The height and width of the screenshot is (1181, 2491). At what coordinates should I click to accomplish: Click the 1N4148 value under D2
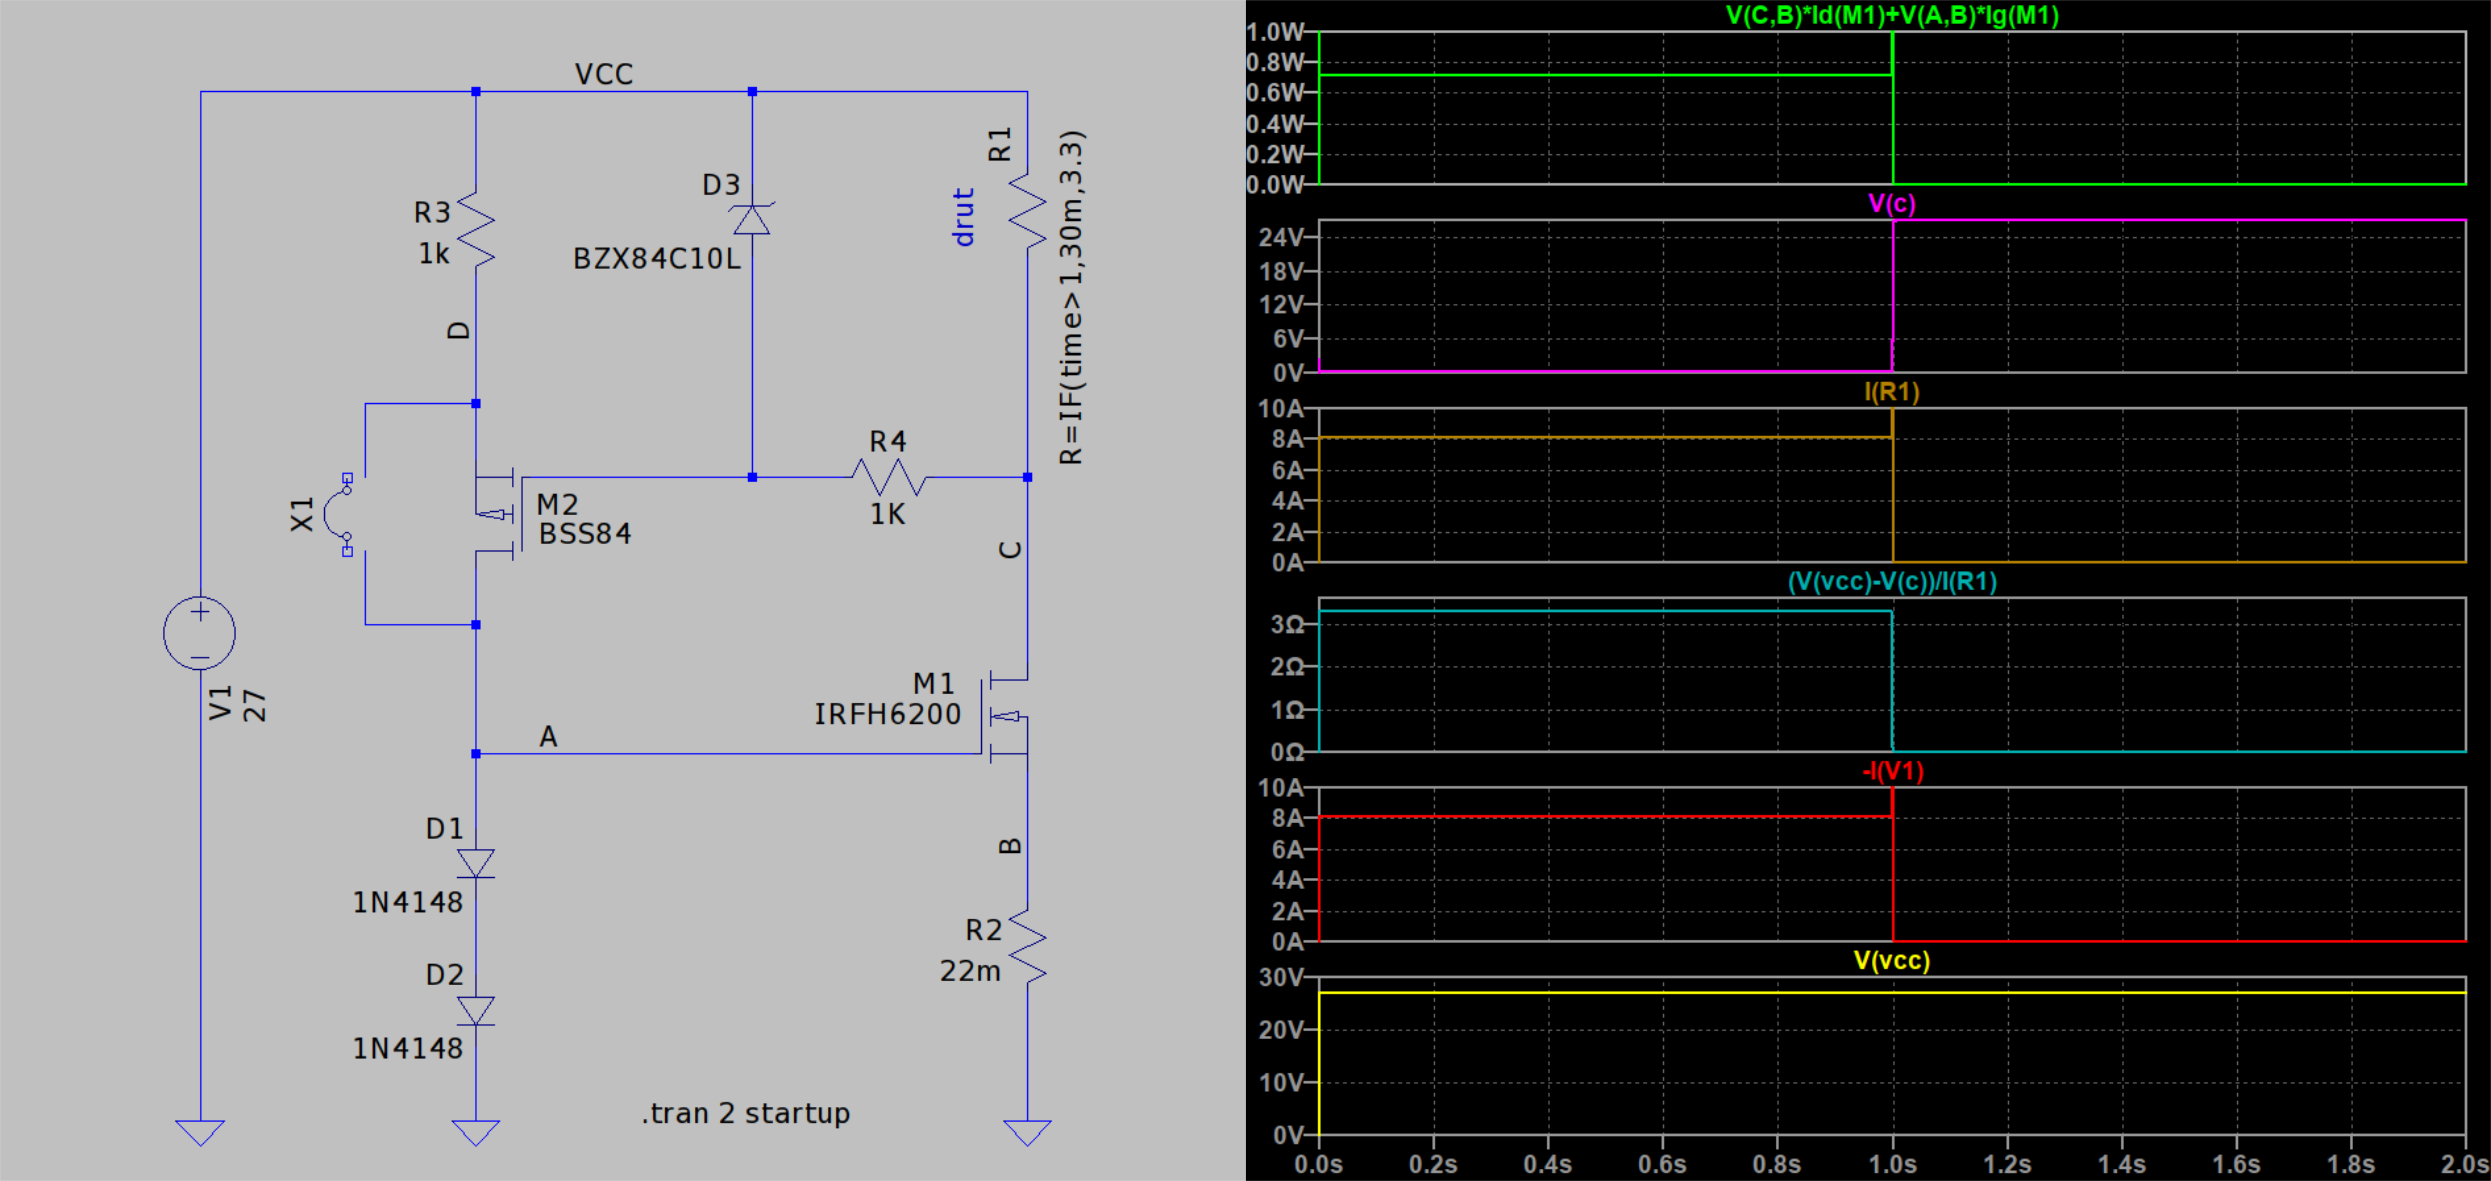[x=408, y=1049]
